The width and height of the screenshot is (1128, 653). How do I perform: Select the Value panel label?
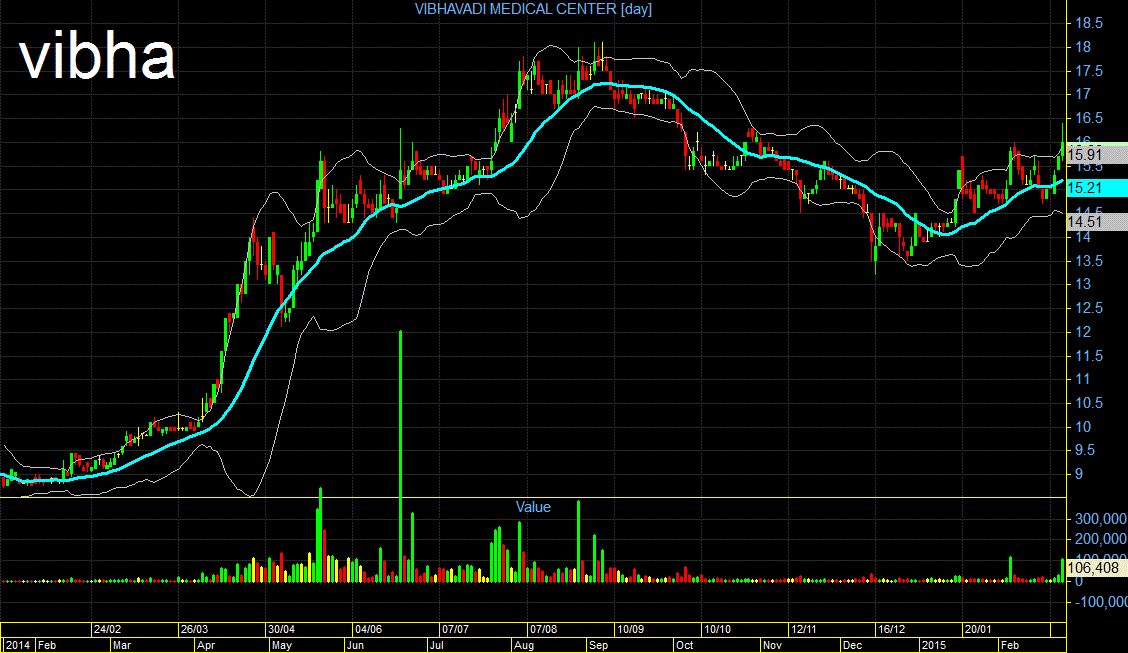(533, 507)
